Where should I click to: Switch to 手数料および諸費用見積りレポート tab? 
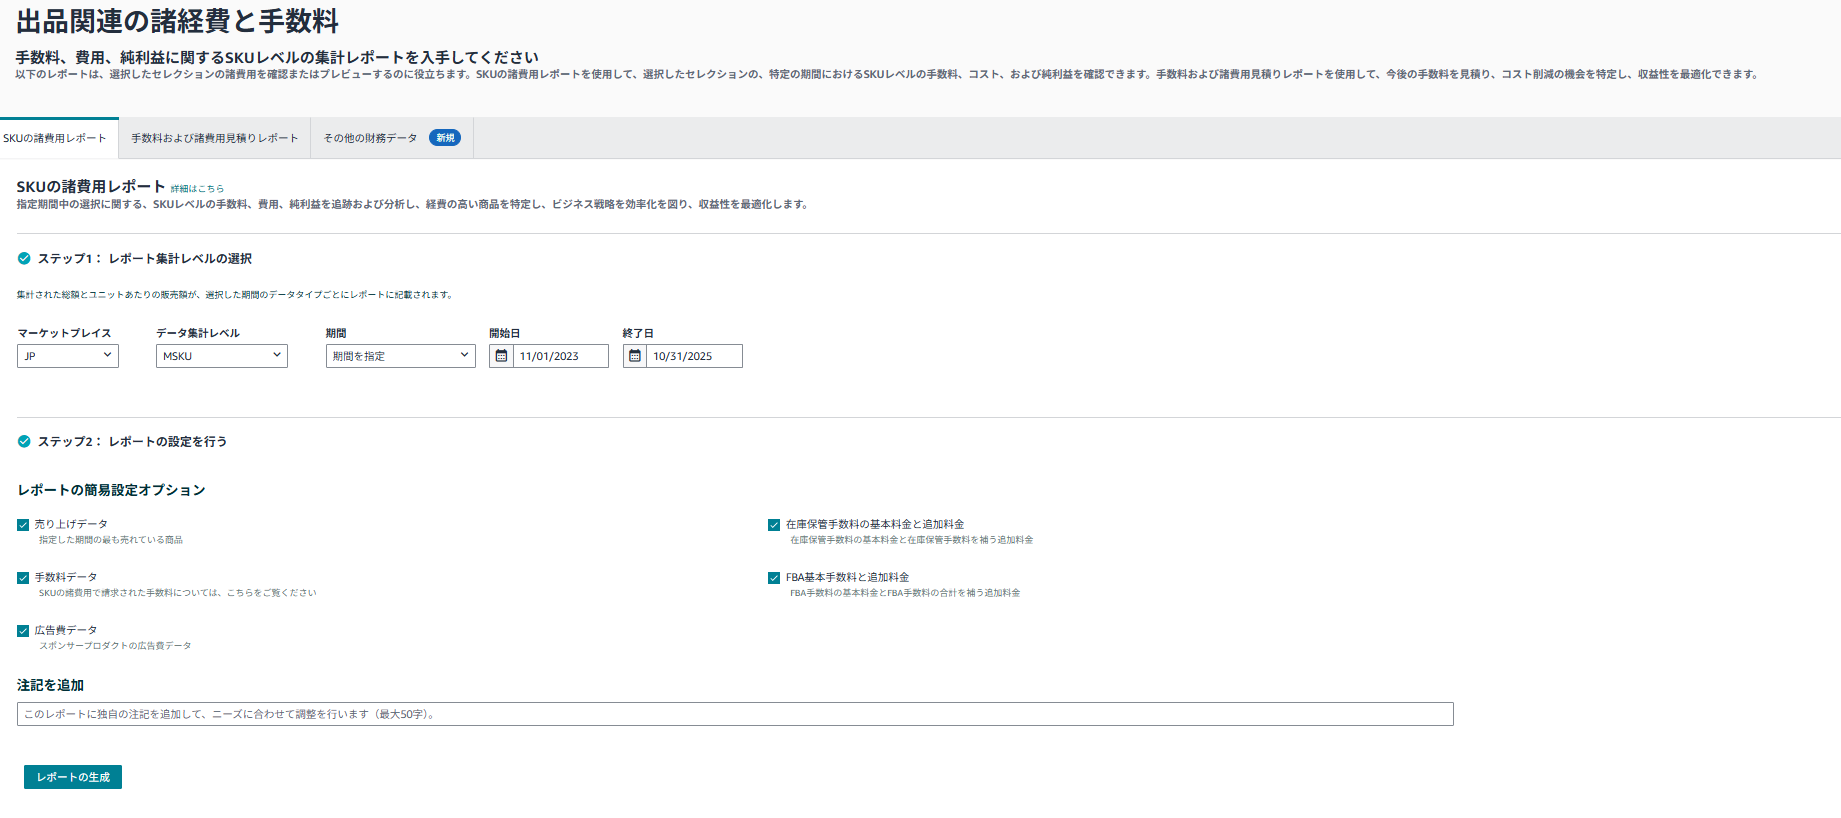(x=214, y=138)
